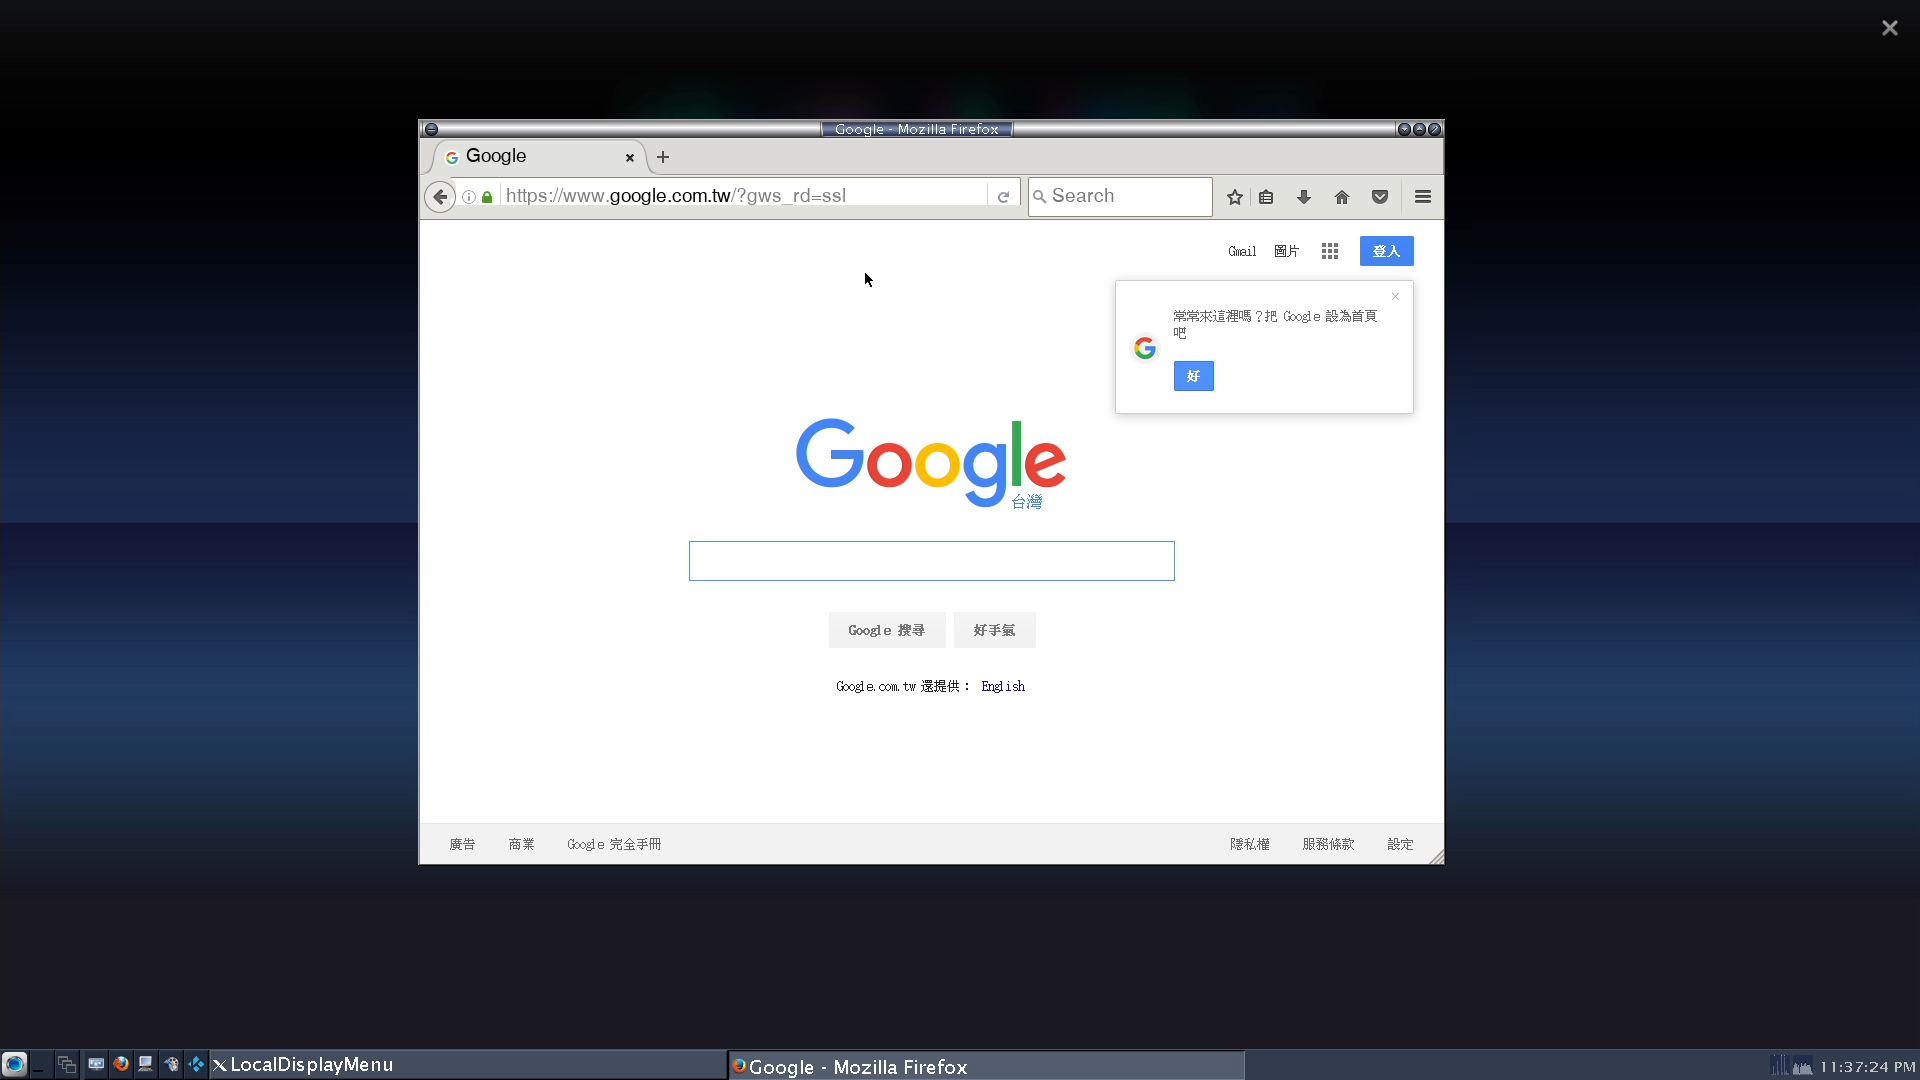Switch language via English link
This screenshot has width=1920, height=1080.
tap(1003, 686)
